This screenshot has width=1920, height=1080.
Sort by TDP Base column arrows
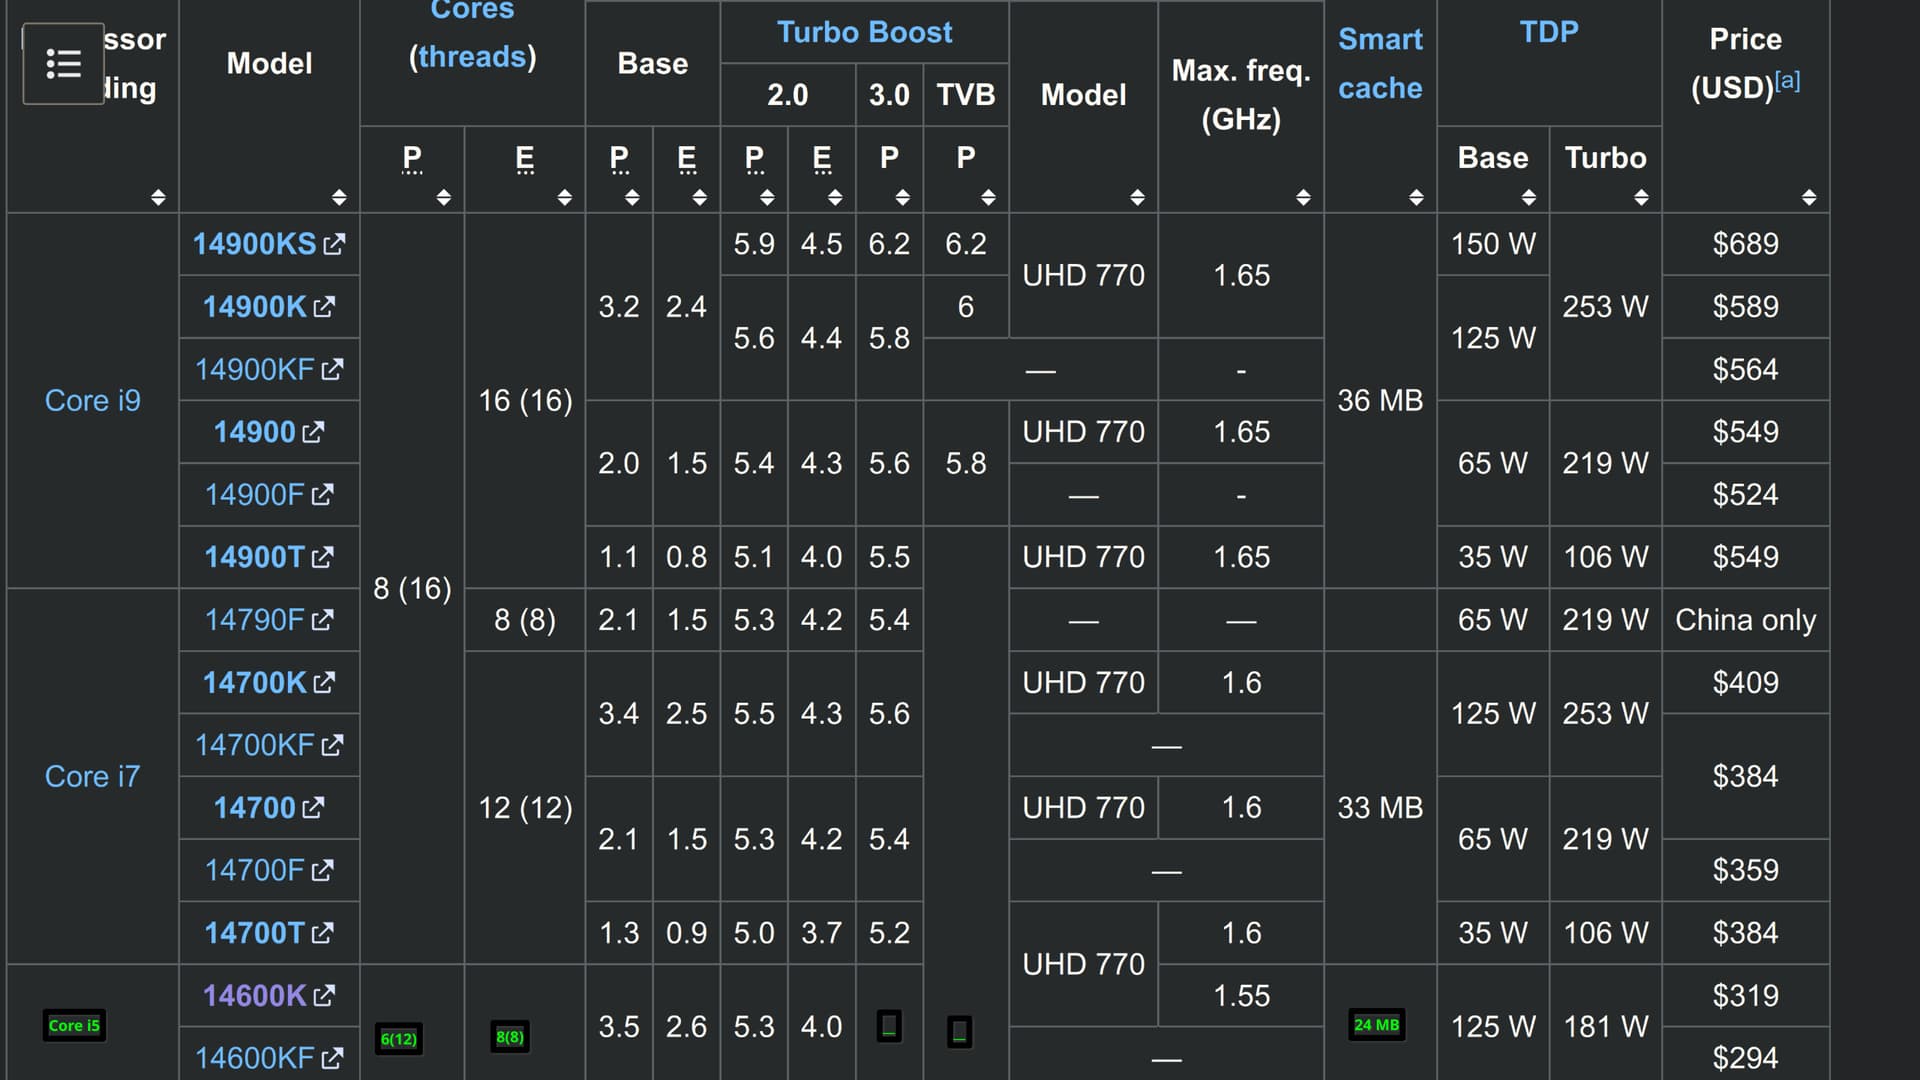(x=1528, y=197)
